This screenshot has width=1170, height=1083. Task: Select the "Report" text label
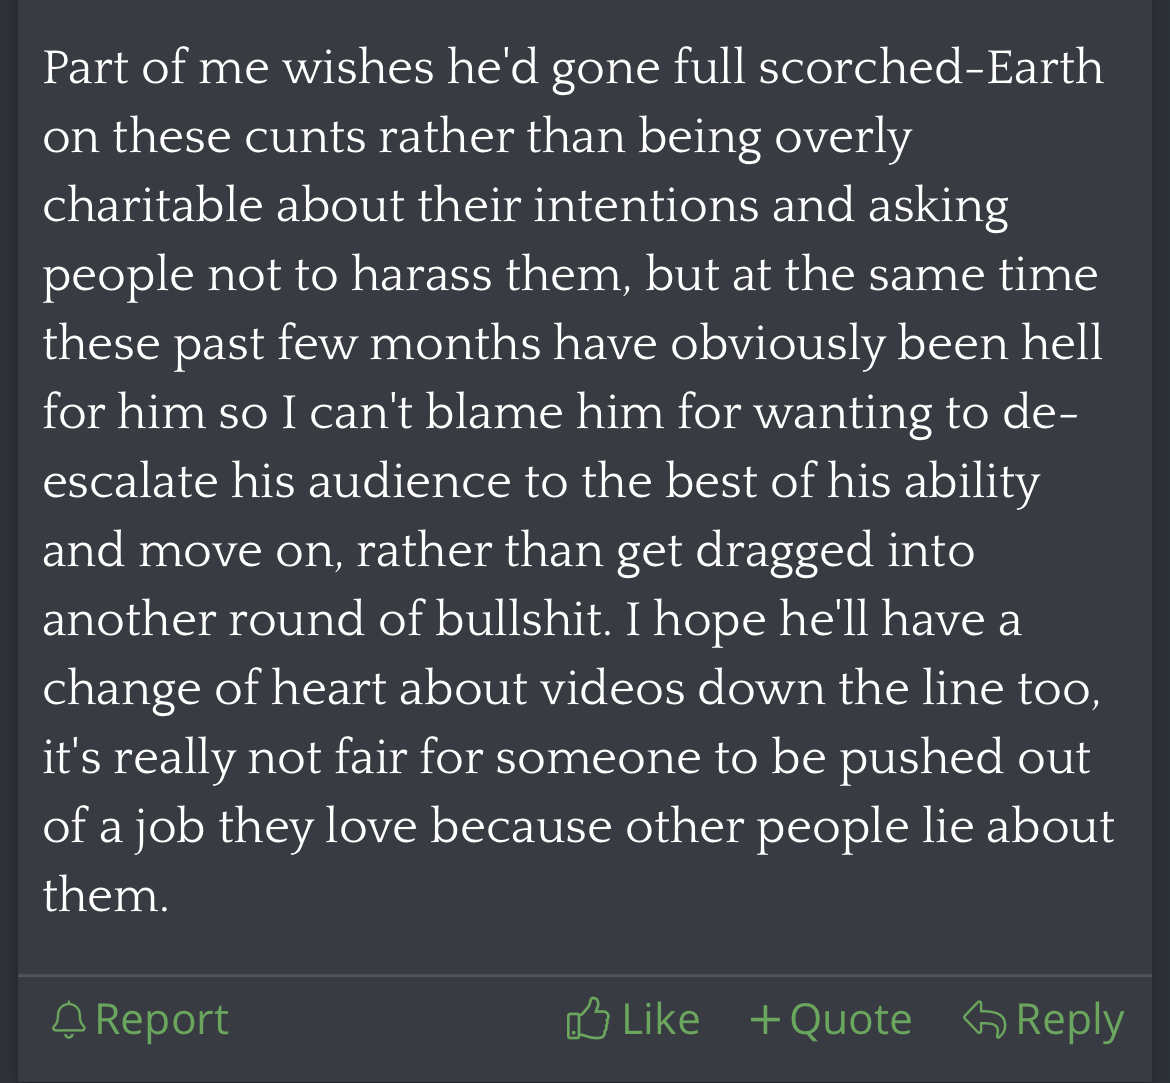pyautogui.click(x=162, y=1020)
